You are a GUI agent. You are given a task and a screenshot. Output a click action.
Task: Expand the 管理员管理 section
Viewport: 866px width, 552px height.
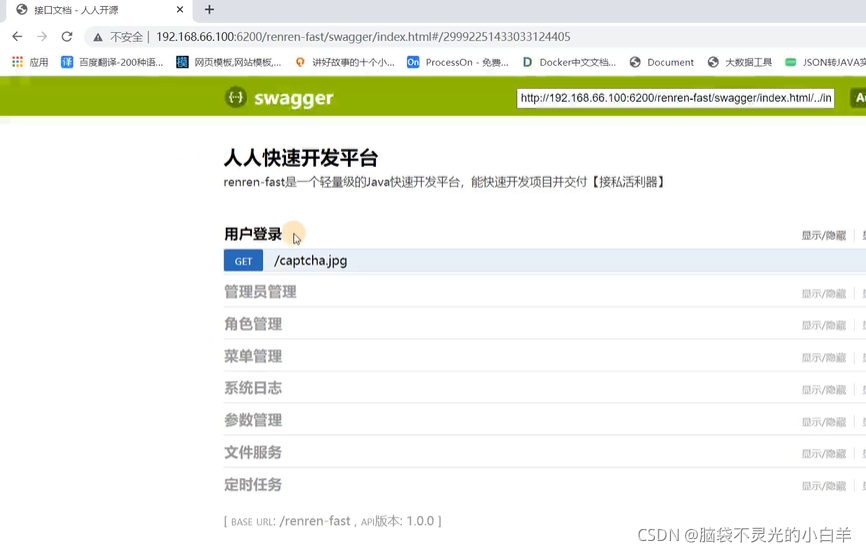[260, 292]
